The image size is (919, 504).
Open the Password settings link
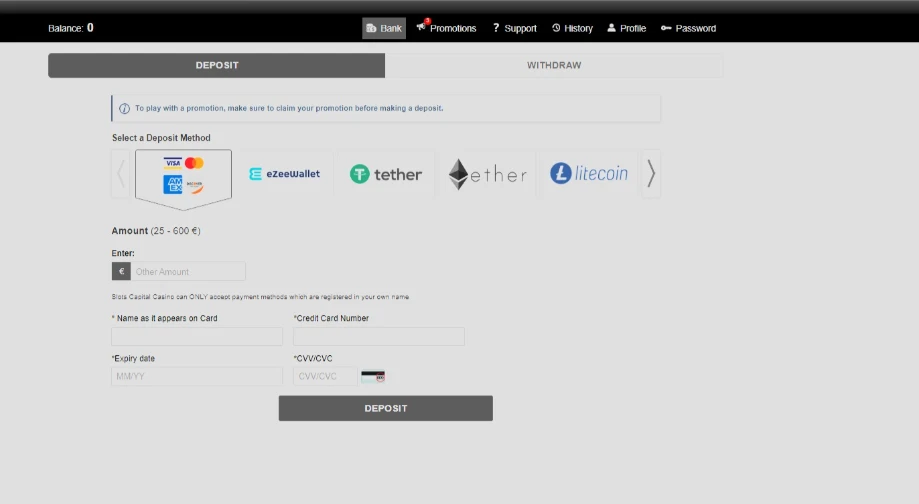click(x=688, y=28)
